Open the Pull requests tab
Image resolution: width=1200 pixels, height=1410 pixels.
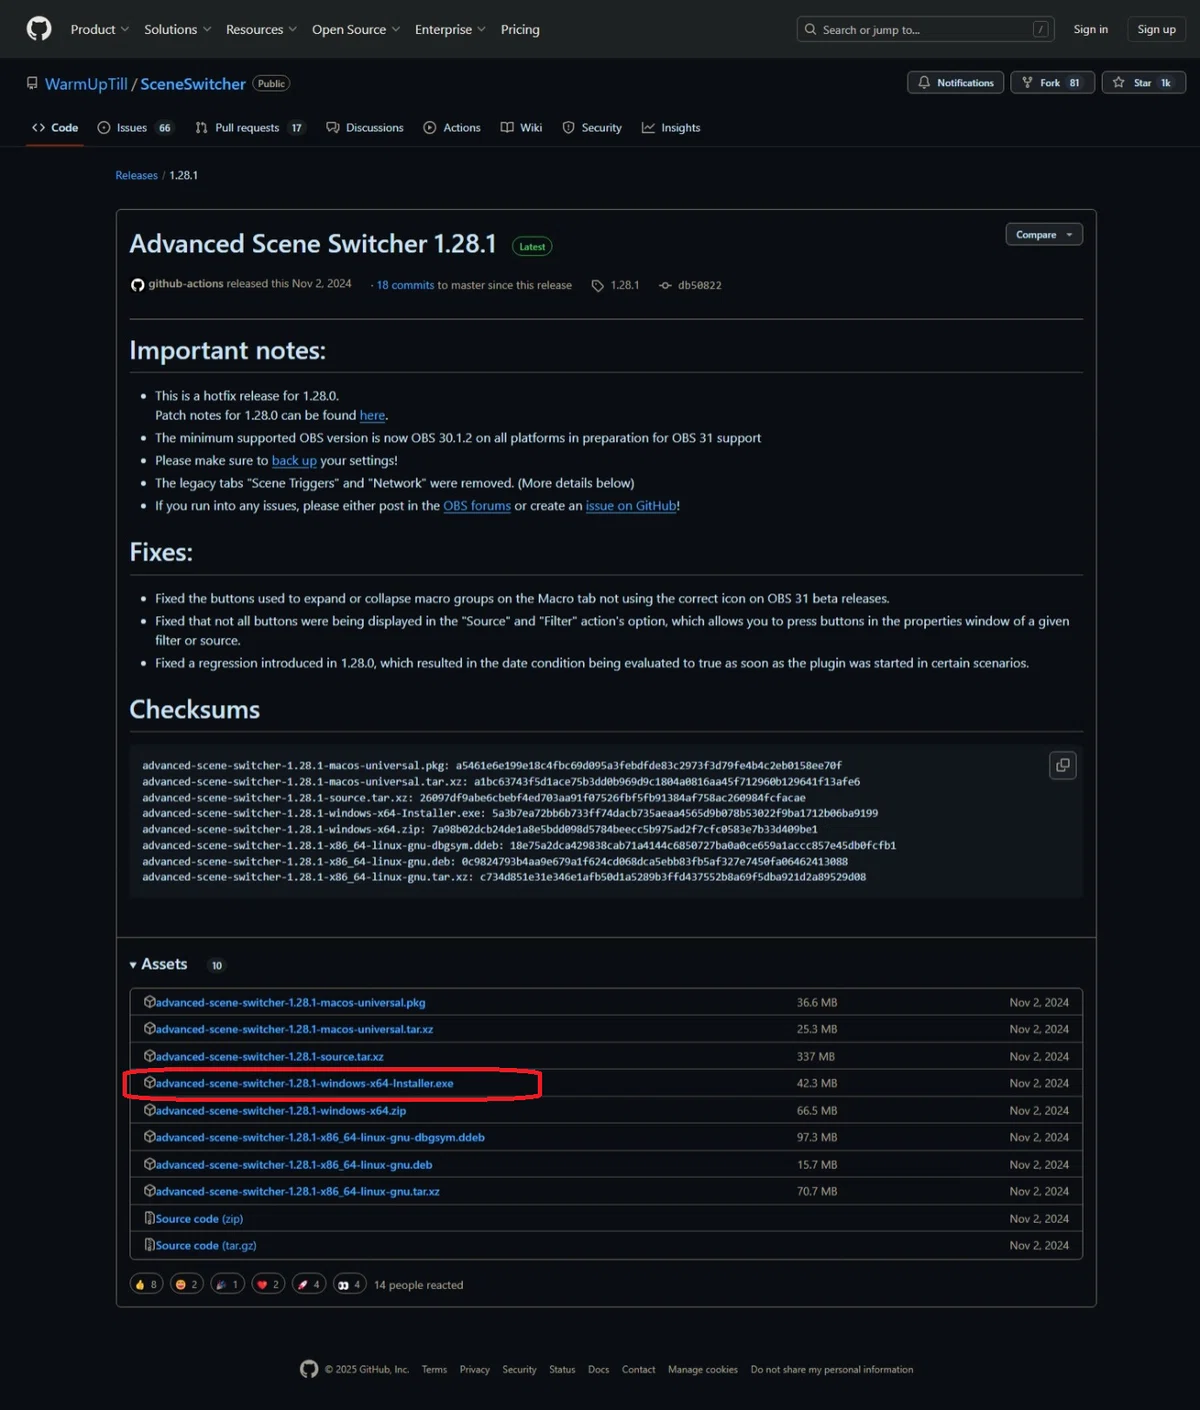250,128
